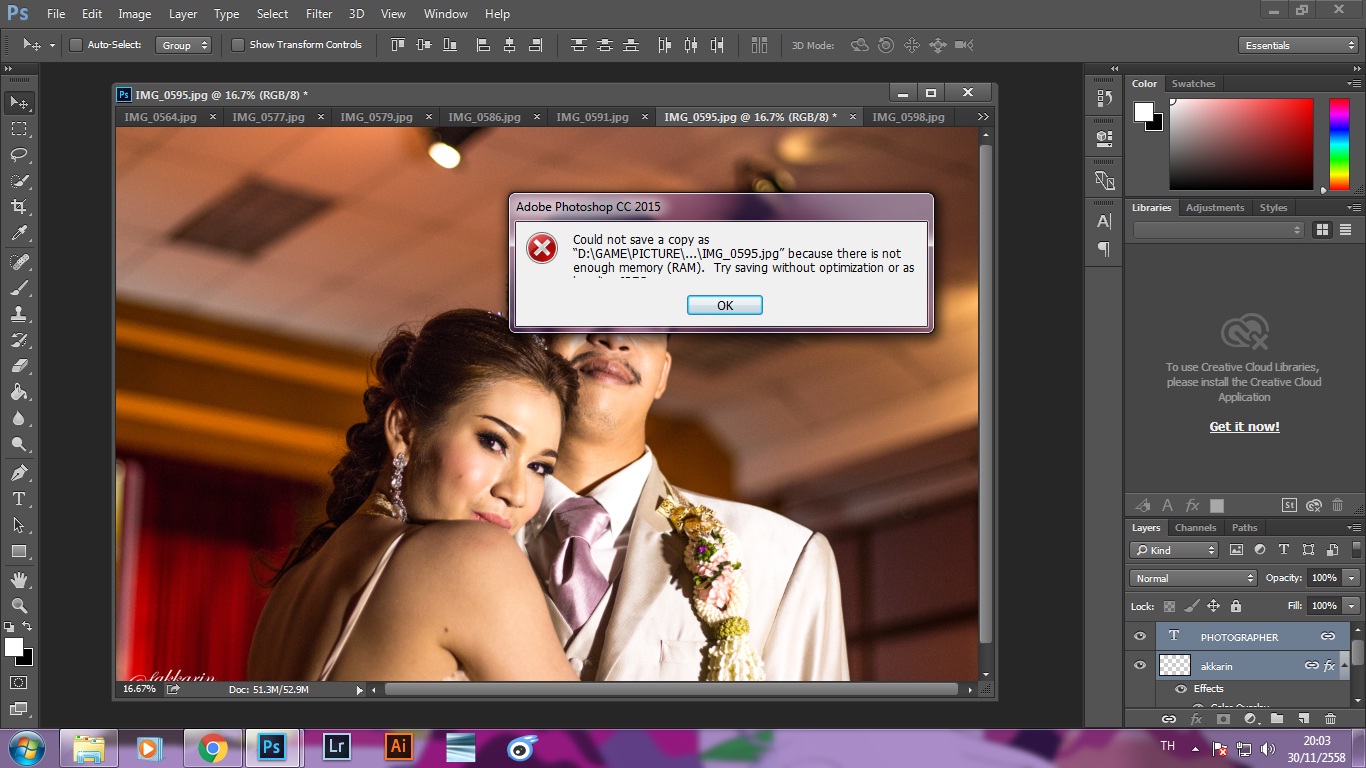Open the Filter menu
Image resolution: width=1366 pixels, height=768 pixels.
[319, 14]
